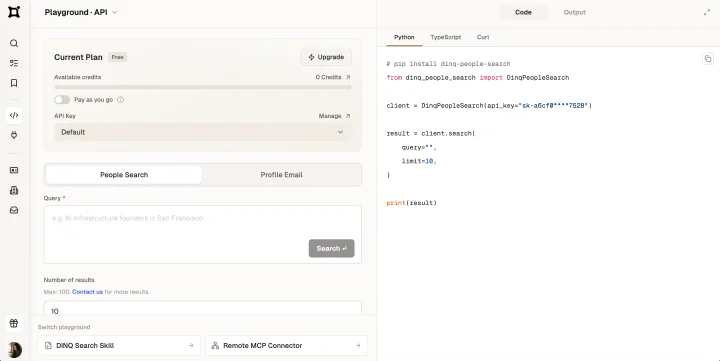Select the TypeScript tab
720x361 pixels.
[445, 37]
